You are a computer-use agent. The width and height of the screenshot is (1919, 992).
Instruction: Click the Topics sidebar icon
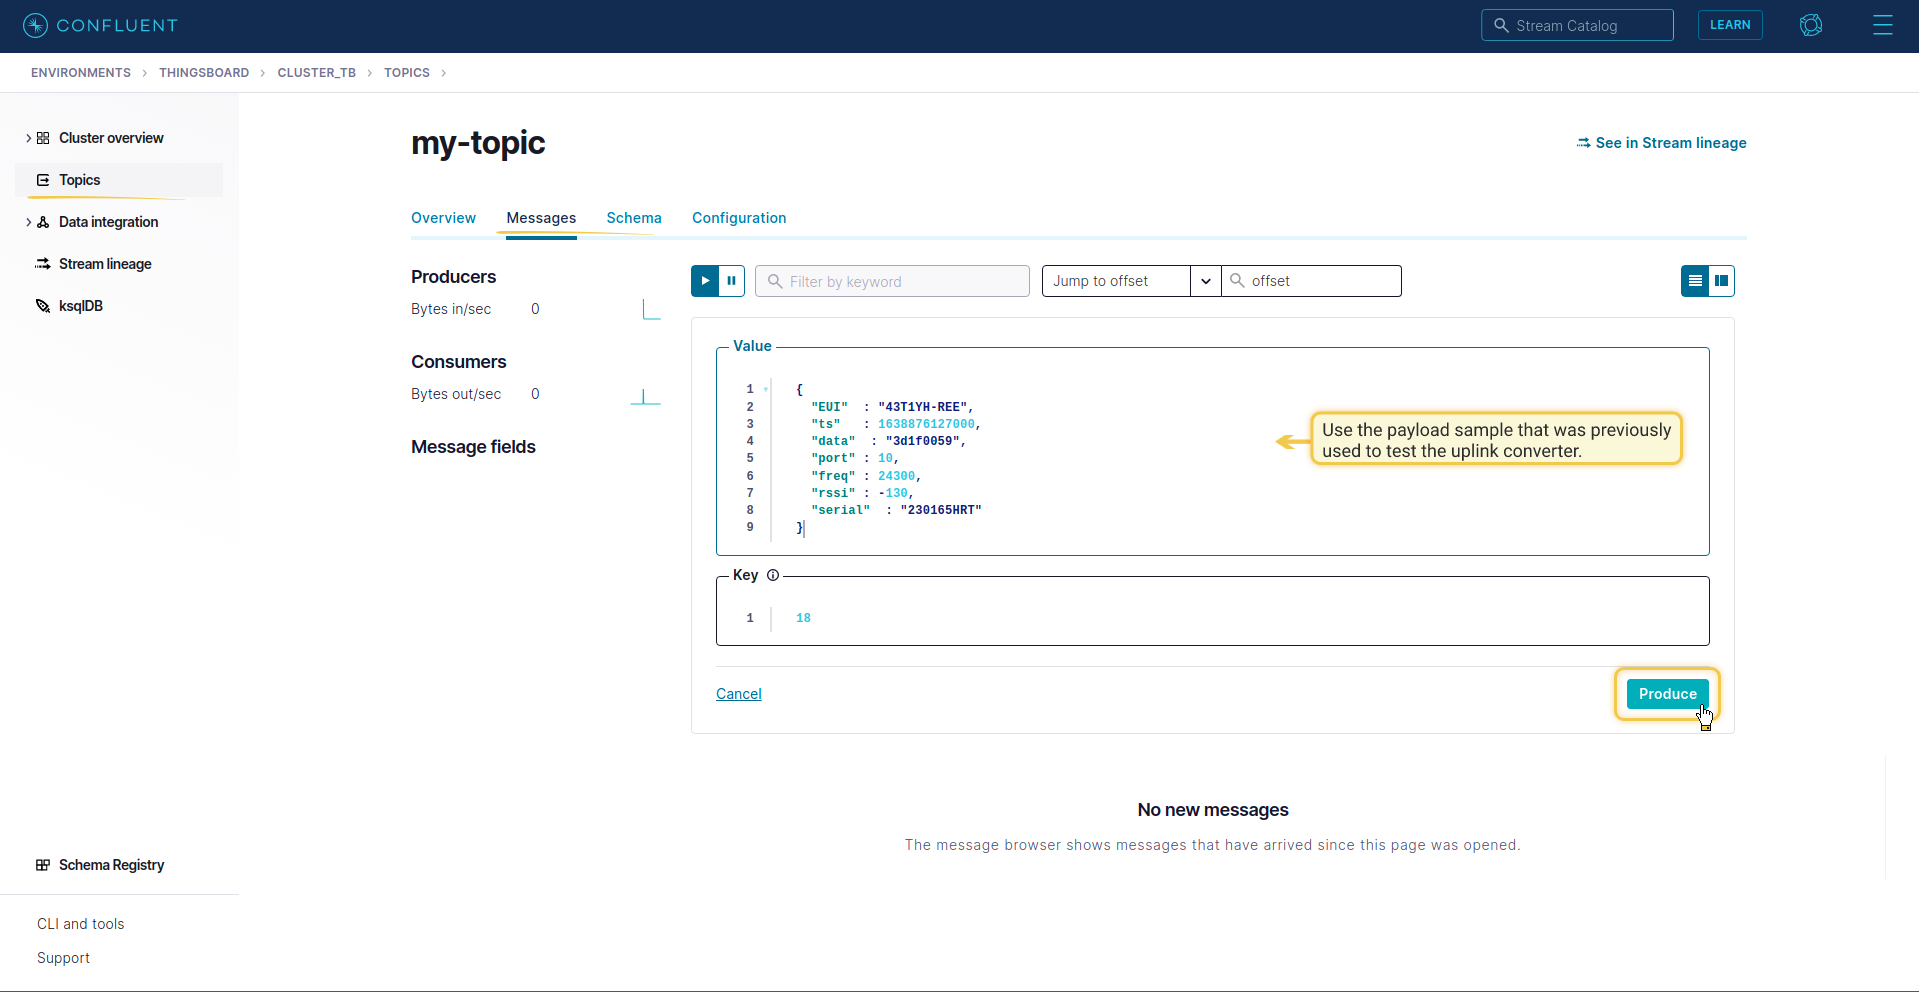pyautogui.click(x=43, y=180)
